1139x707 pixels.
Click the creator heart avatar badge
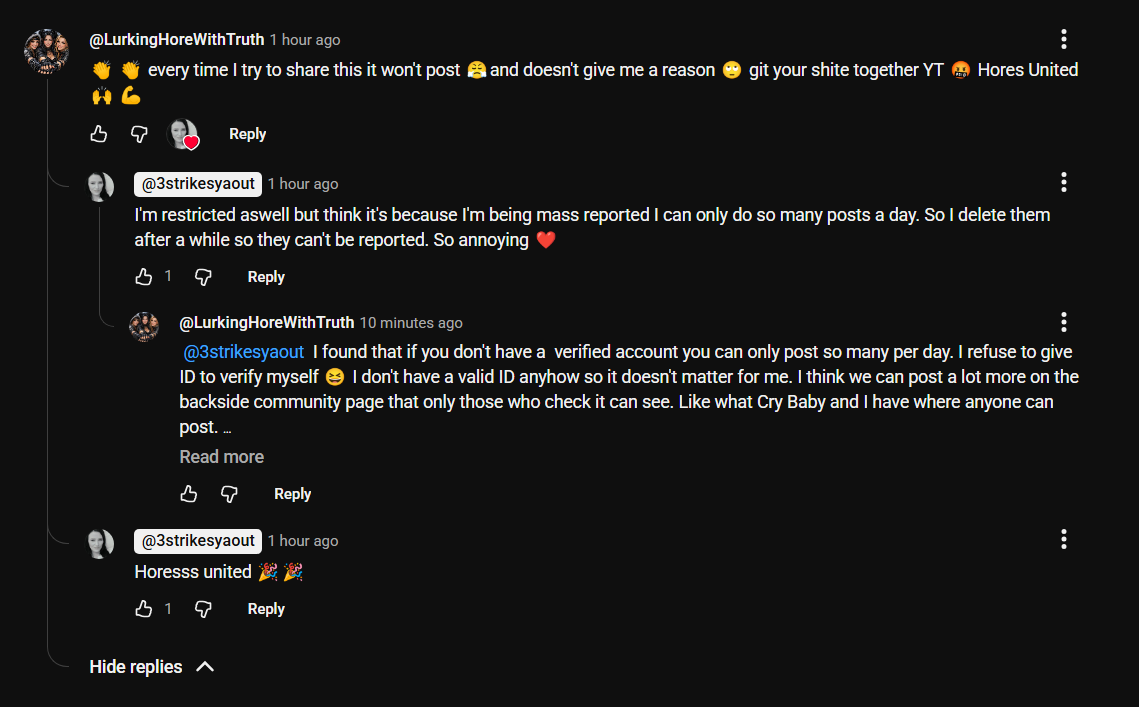(x=183, y=134)
